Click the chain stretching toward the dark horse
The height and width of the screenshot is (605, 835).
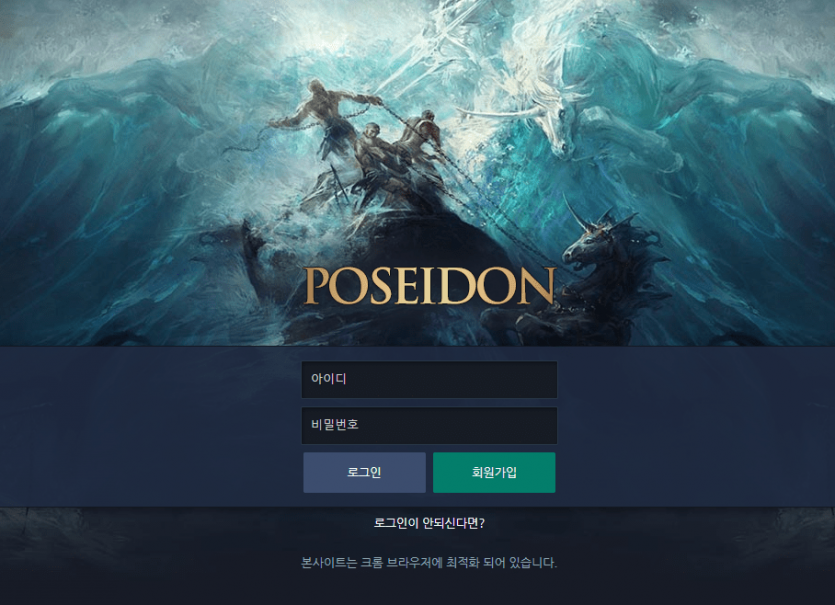click(x=495, y=213)
